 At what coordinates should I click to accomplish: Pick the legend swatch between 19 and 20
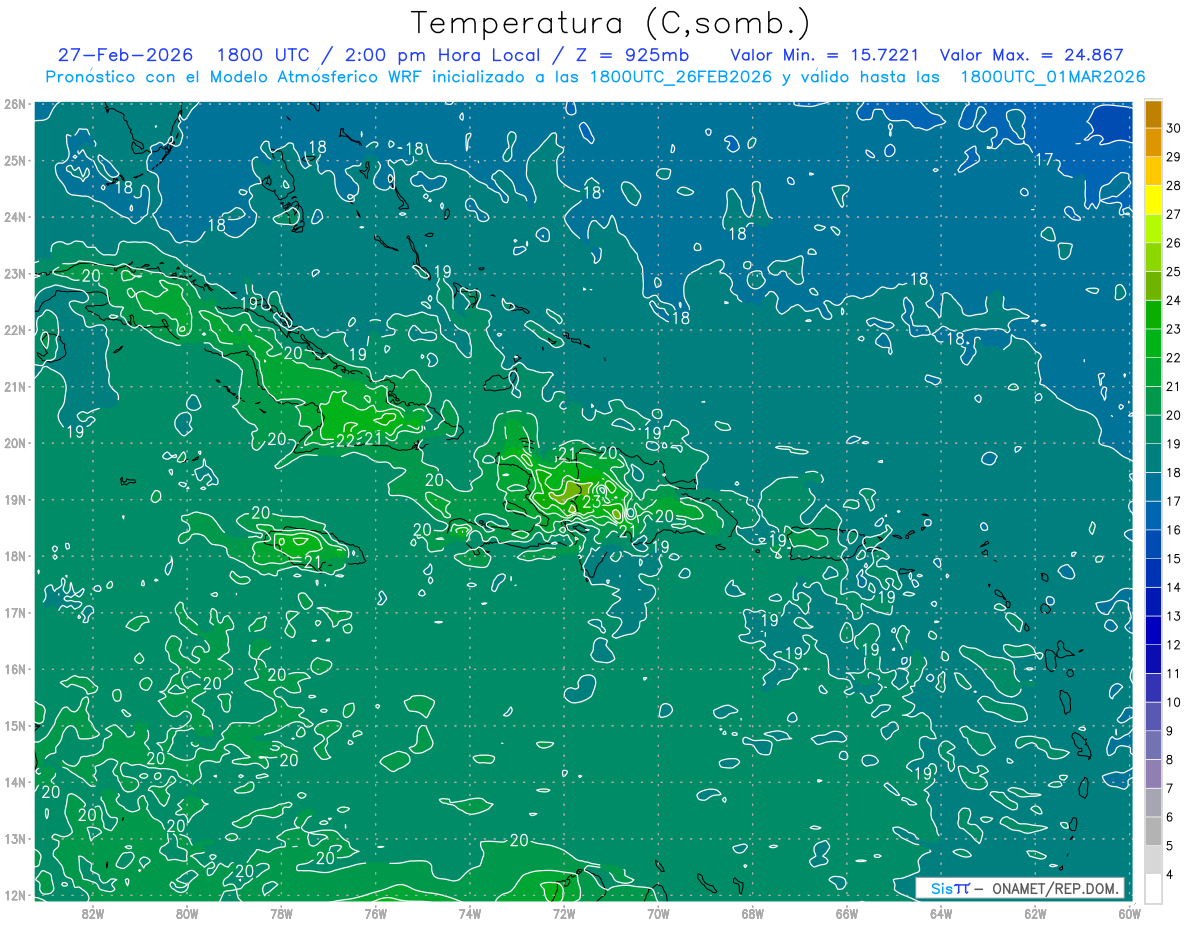click(x=1153, y=430)
